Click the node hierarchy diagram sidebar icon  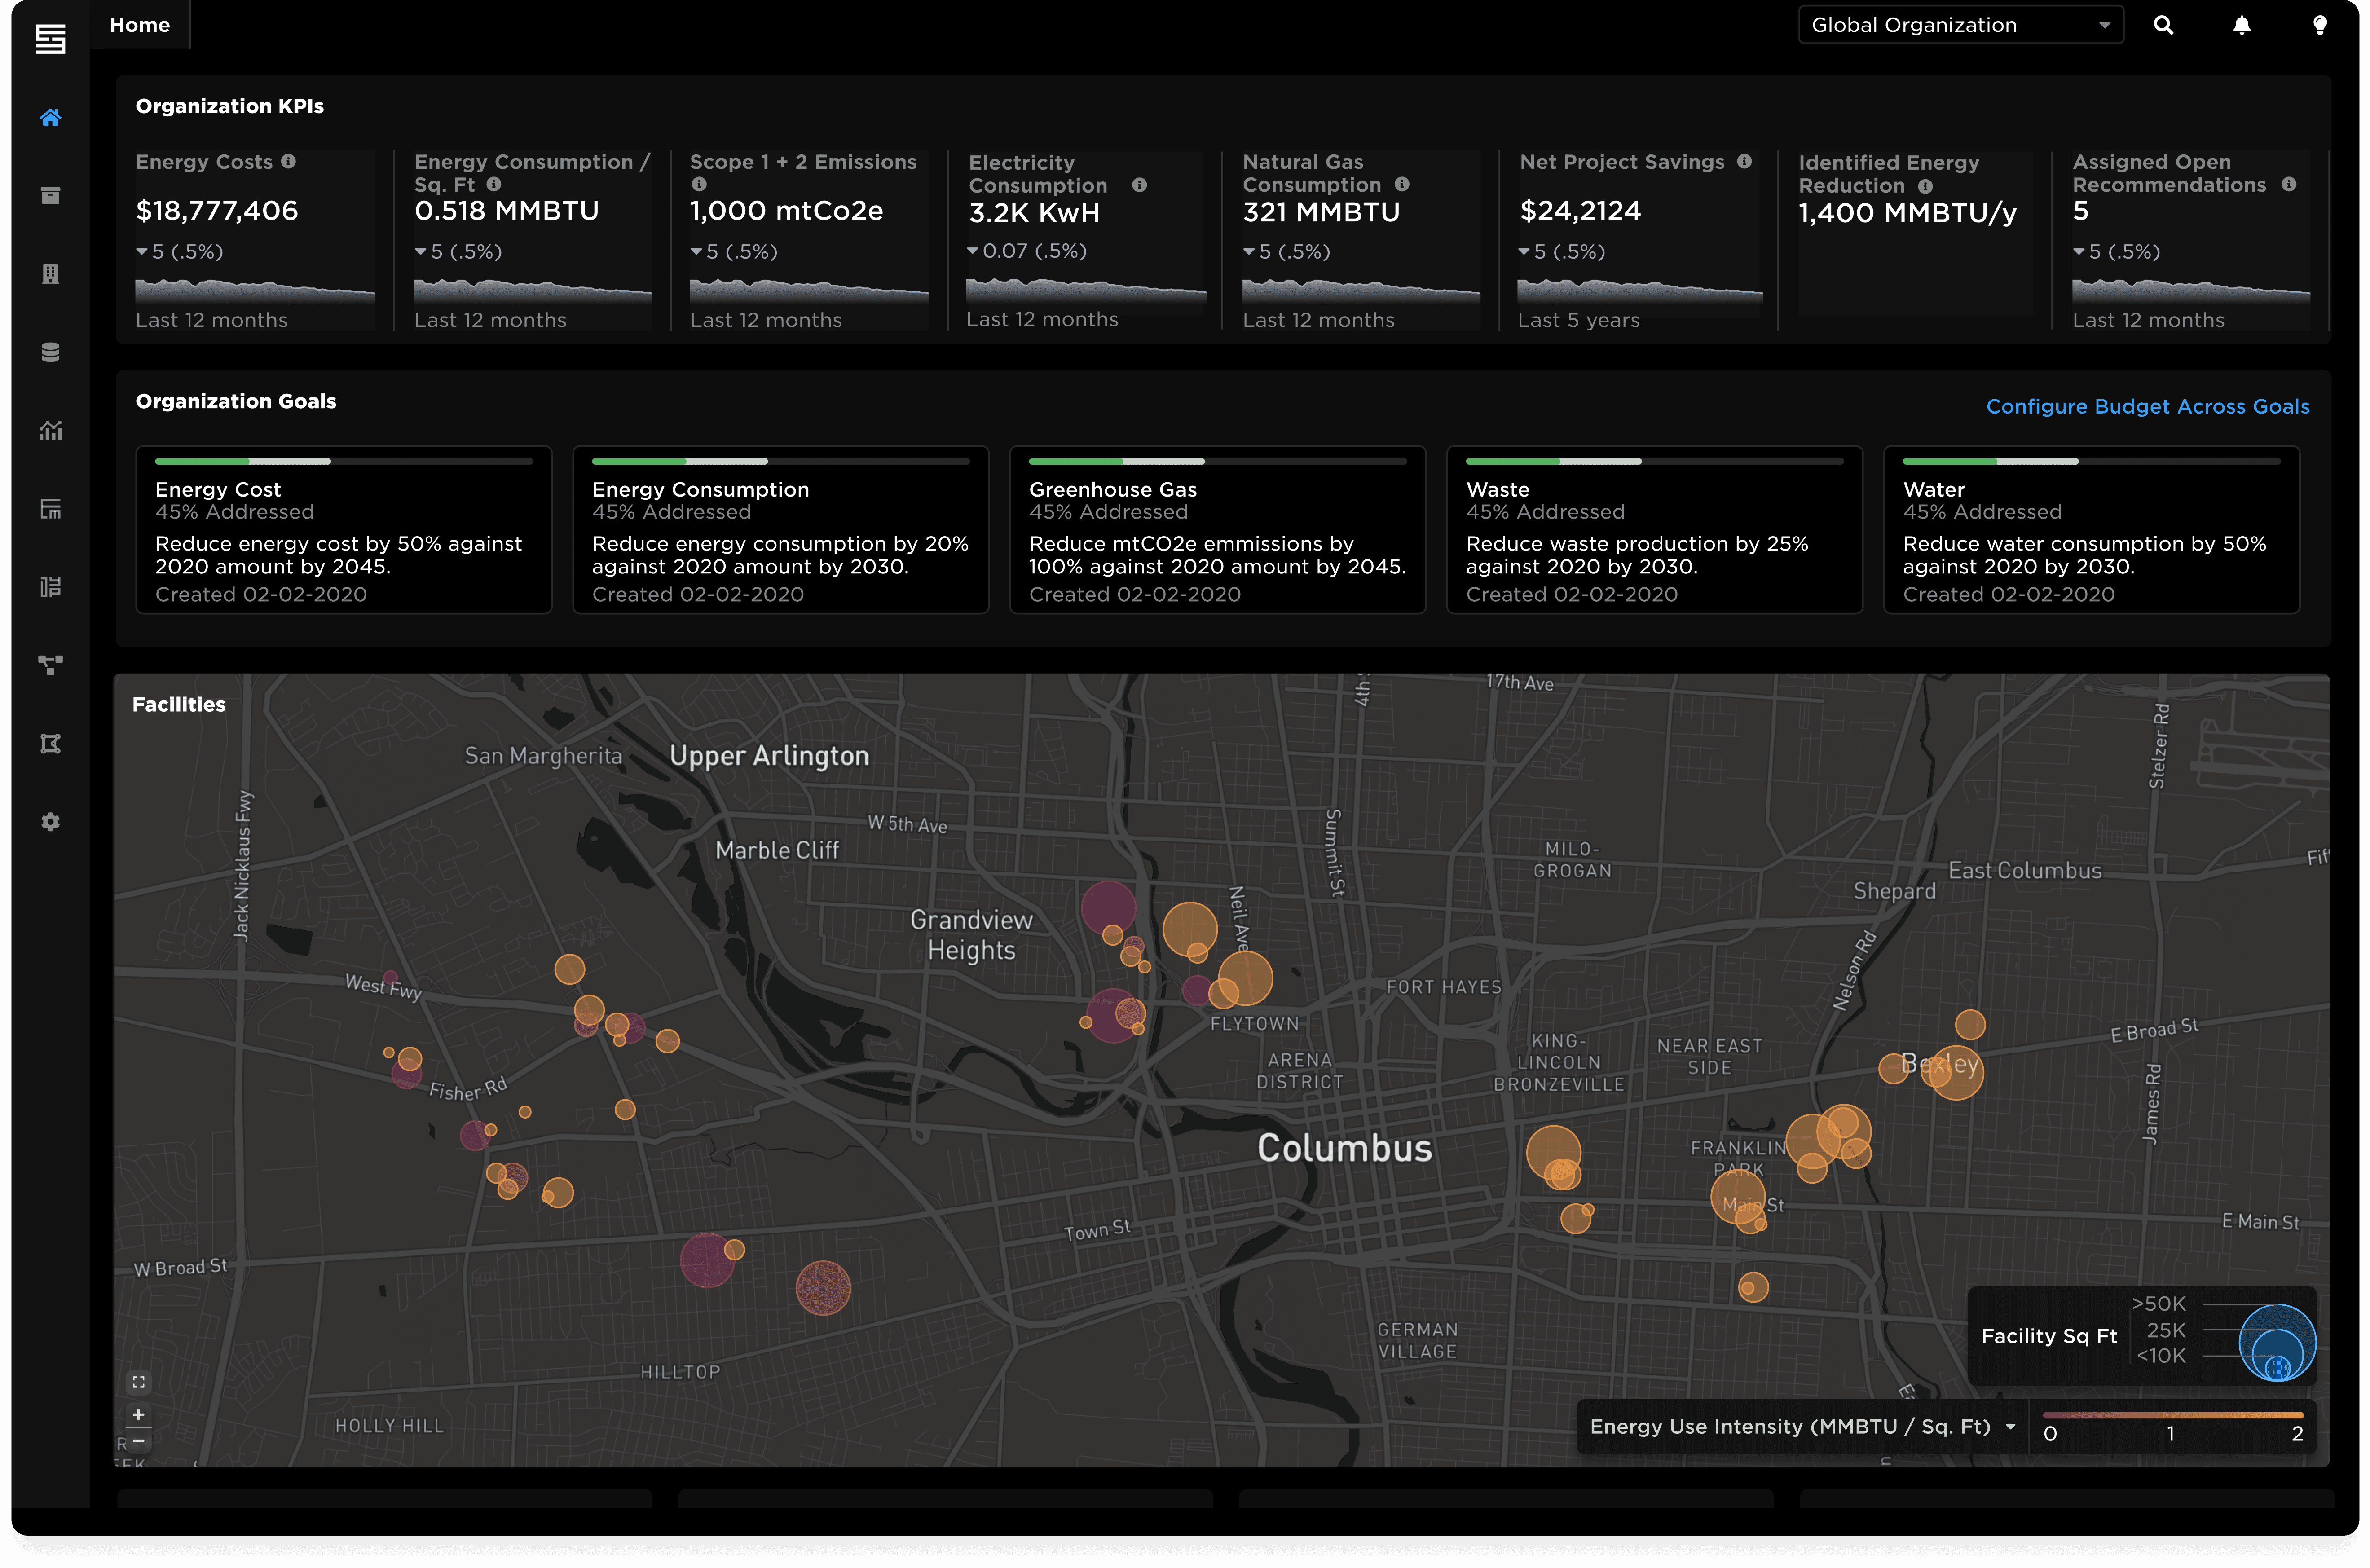(50, 665)
